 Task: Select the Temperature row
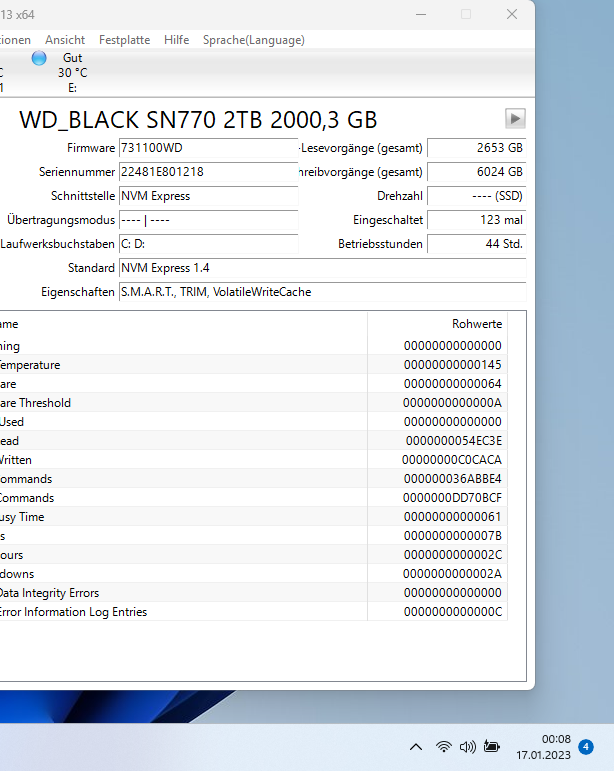click(254, 365)
